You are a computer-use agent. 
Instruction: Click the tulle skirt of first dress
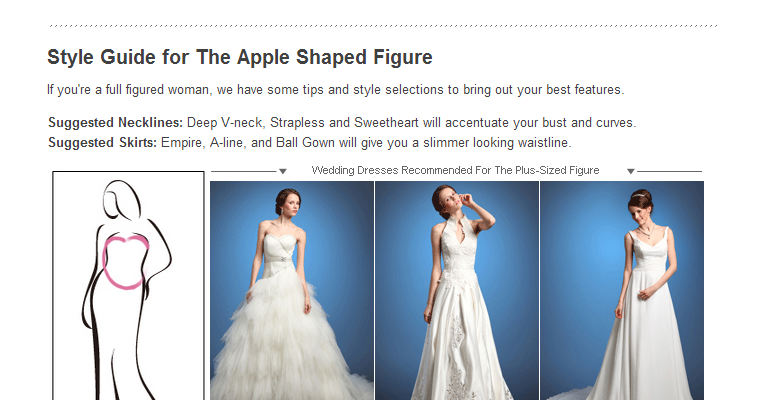pos(287,341)
